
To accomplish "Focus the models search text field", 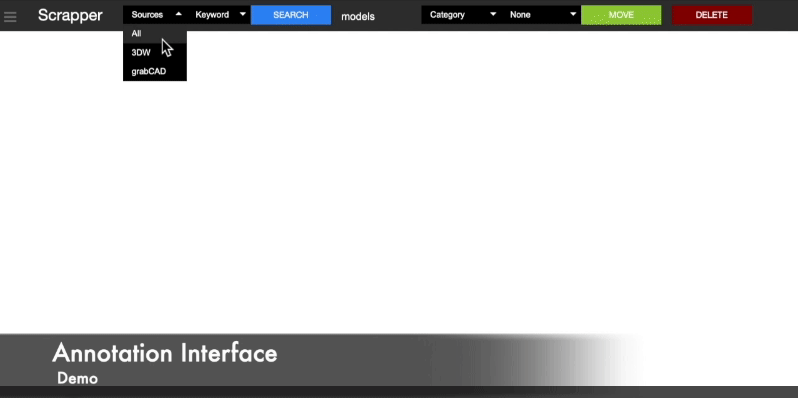I will [358, 16].
